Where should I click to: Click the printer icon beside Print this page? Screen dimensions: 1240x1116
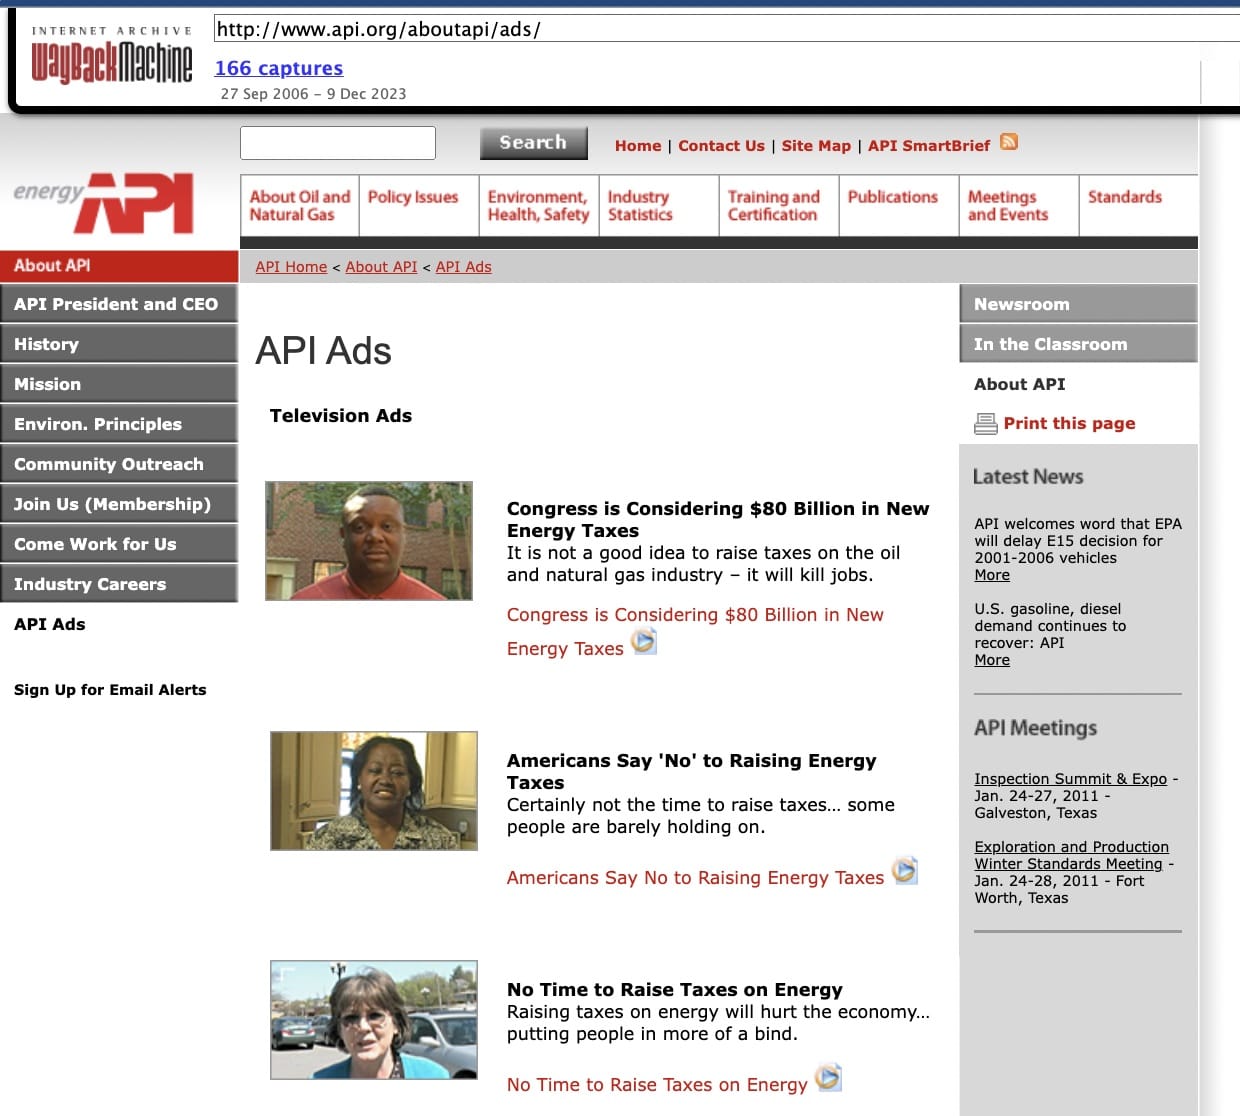985,424
